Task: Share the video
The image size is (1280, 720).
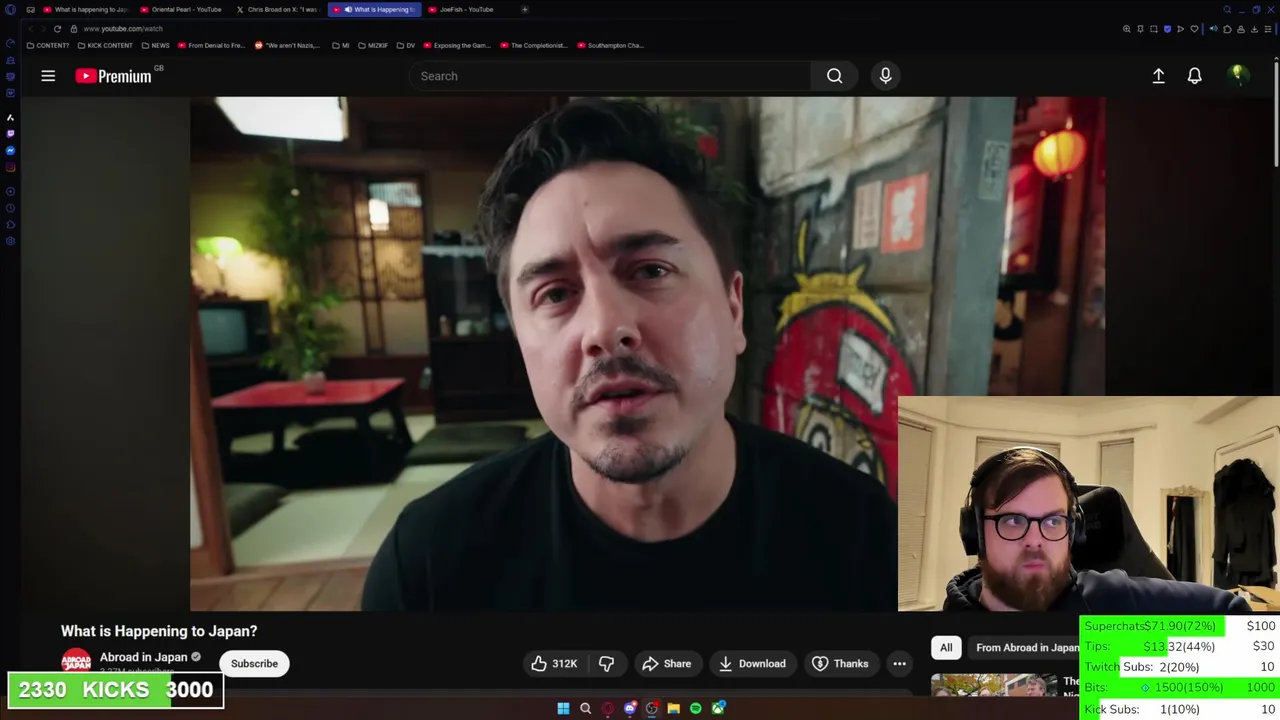Action: (667, 663)
